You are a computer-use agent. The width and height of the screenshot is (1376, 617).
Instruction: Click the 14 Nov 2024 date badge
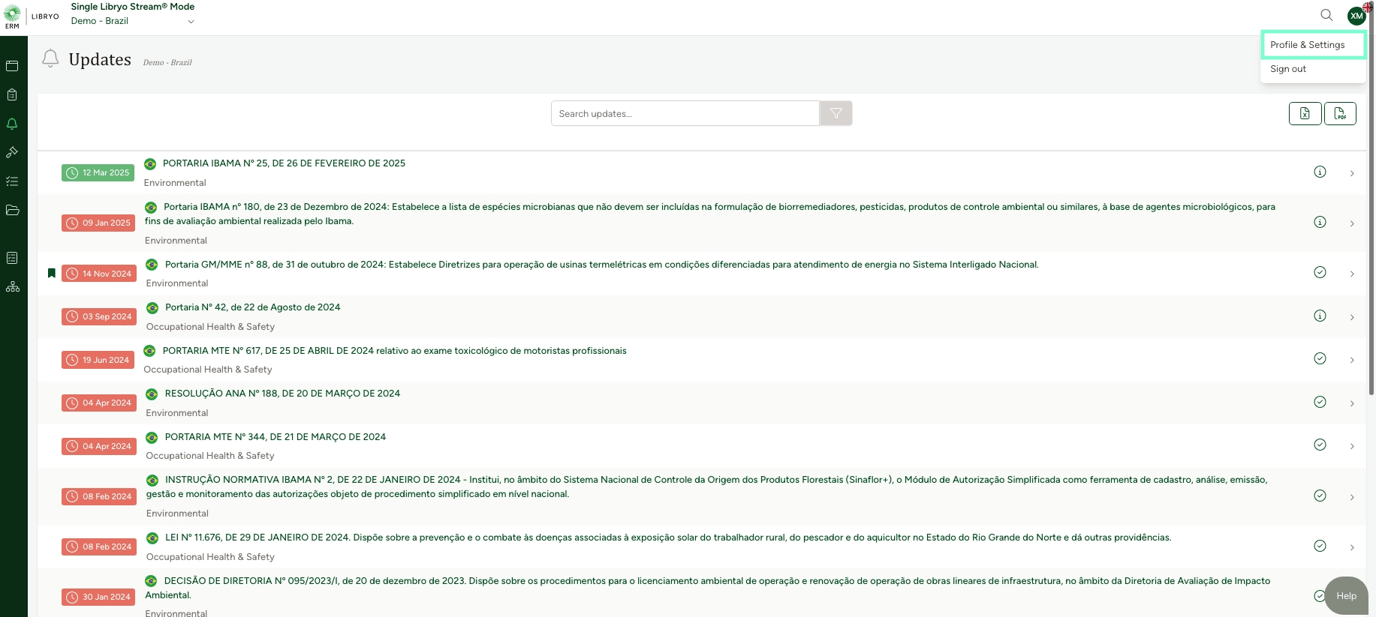pyautogui.click(x=98, y=273)
